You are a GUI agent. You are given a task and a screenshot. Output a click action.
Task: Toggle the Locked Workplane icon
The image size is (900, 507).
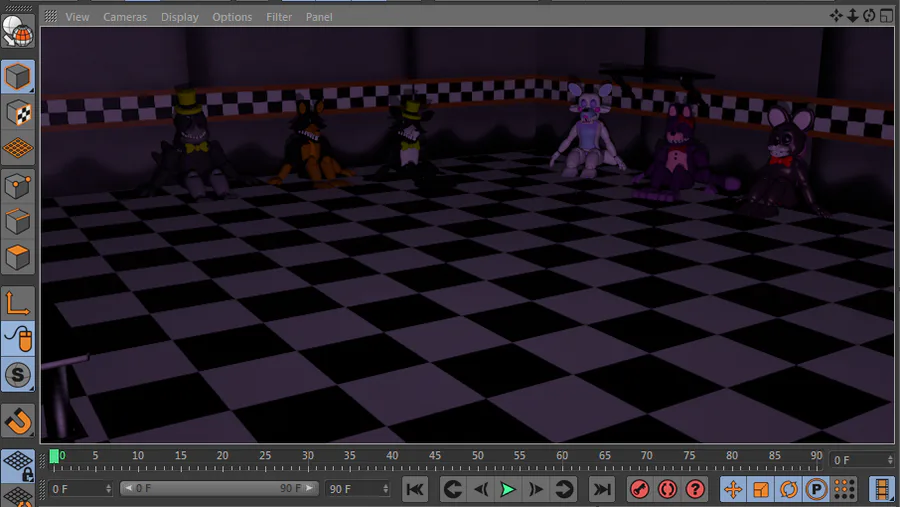point(18,465)
